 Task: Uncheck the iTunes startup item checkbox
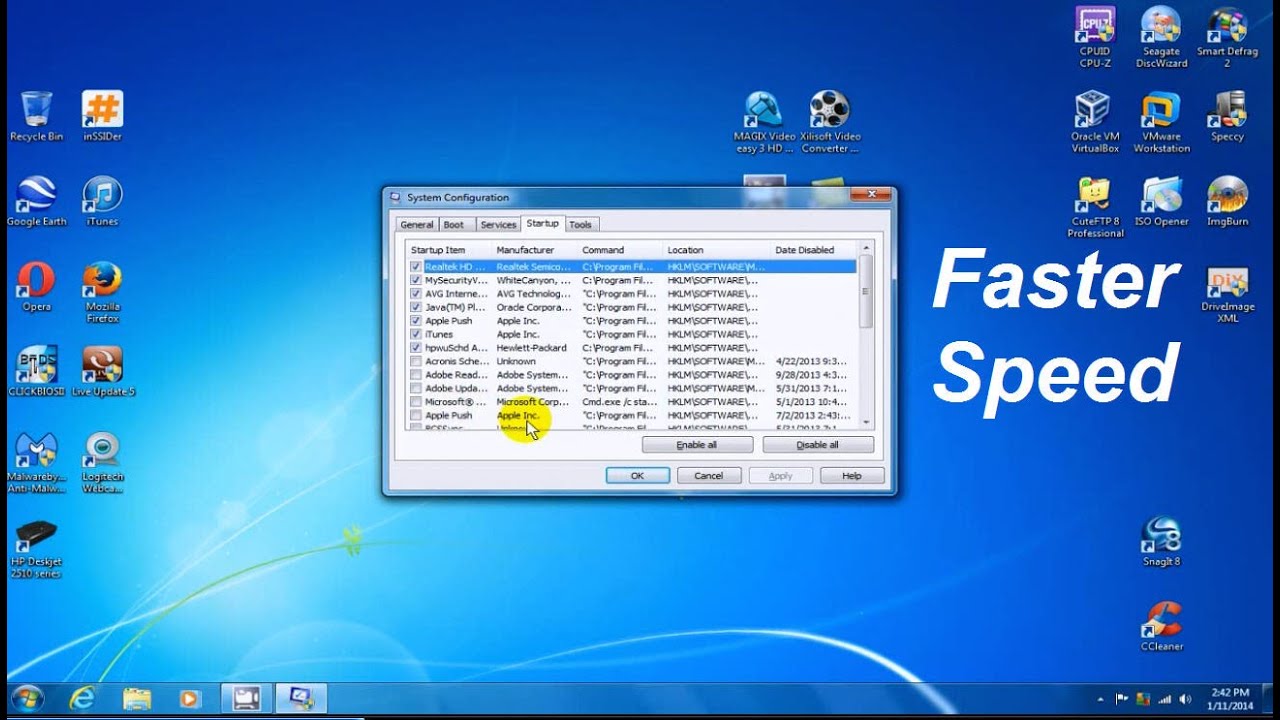tap(416, 334)
